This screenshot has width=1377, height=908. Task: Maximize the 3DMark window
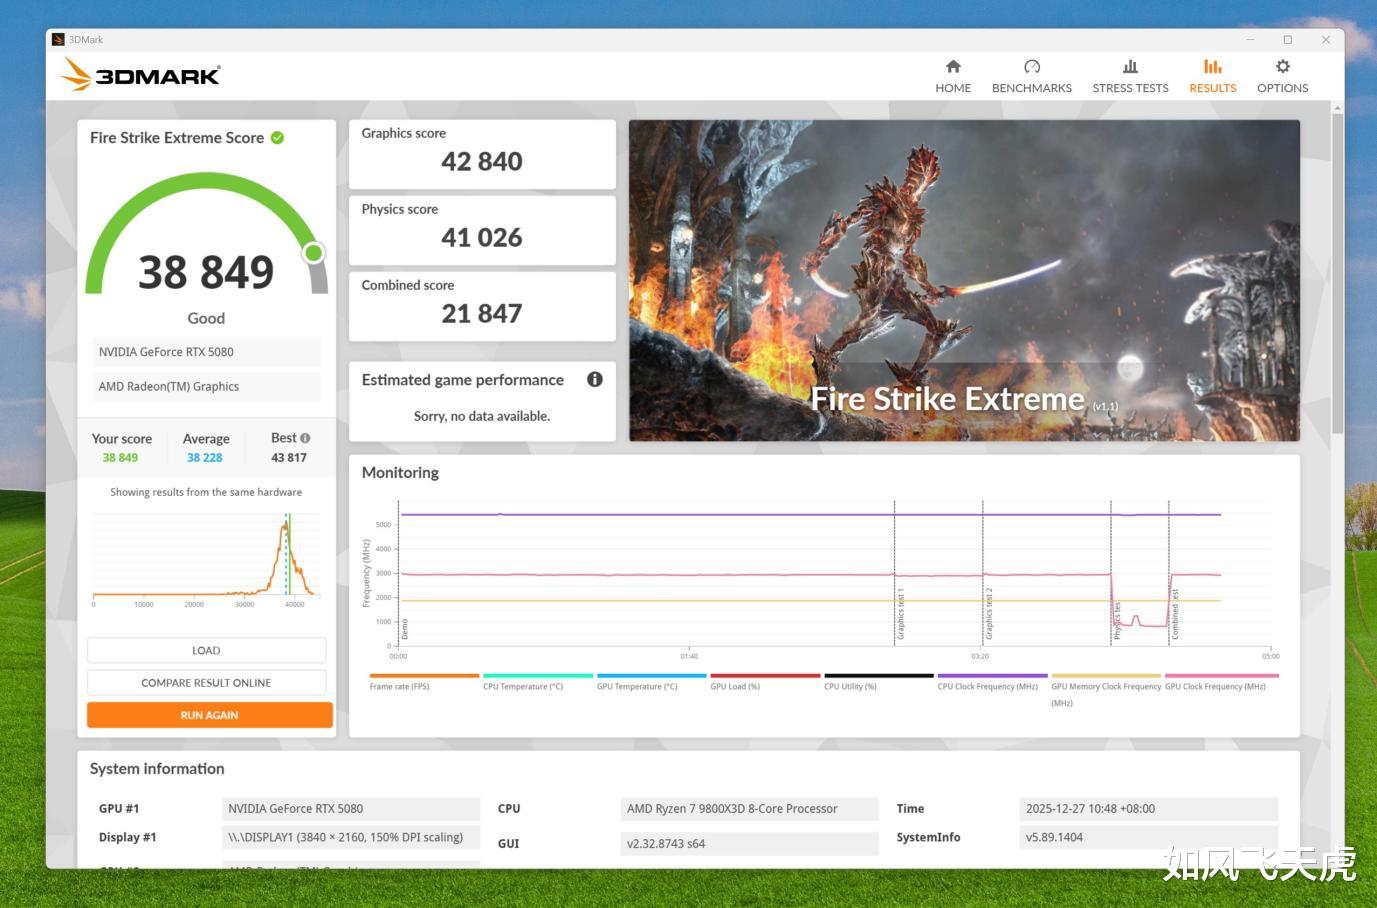point(1288,40)
